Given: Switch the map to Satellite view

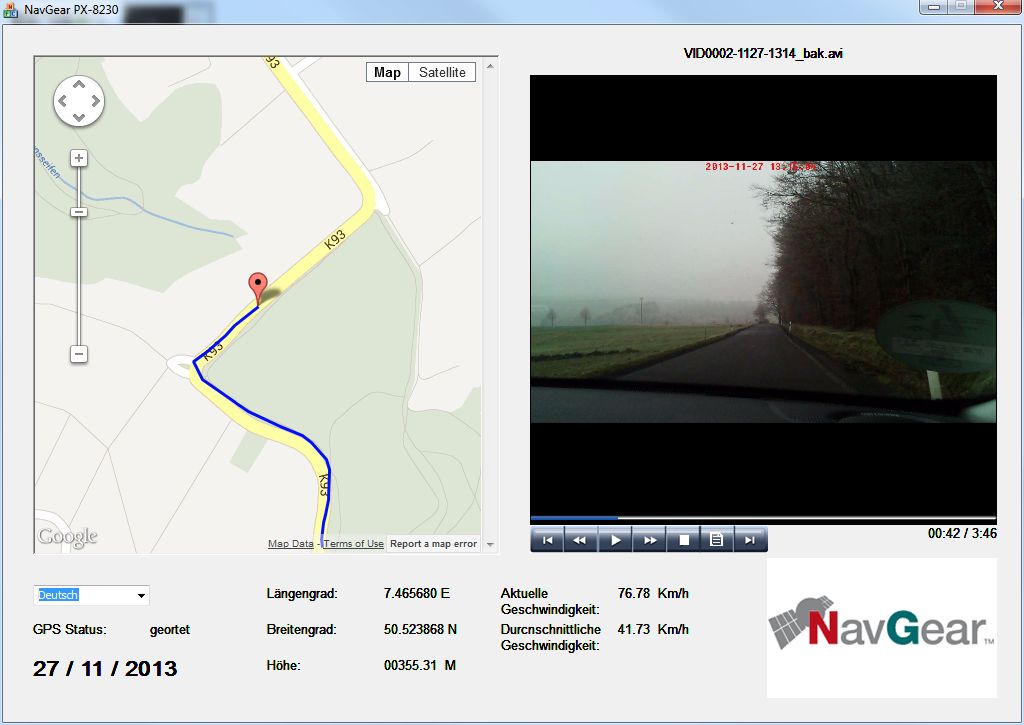Looking at the screenshot, I should [x=442, y=73].
